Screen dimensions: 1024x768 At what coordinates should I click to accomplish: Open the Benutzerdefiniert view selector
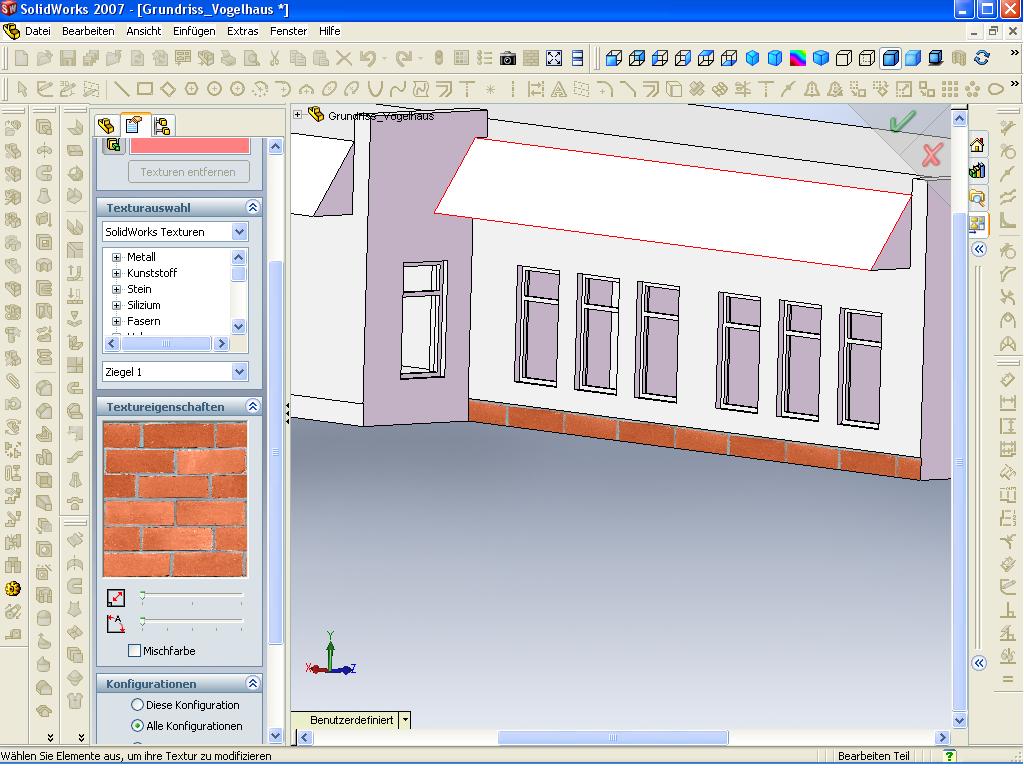(404, 720)
